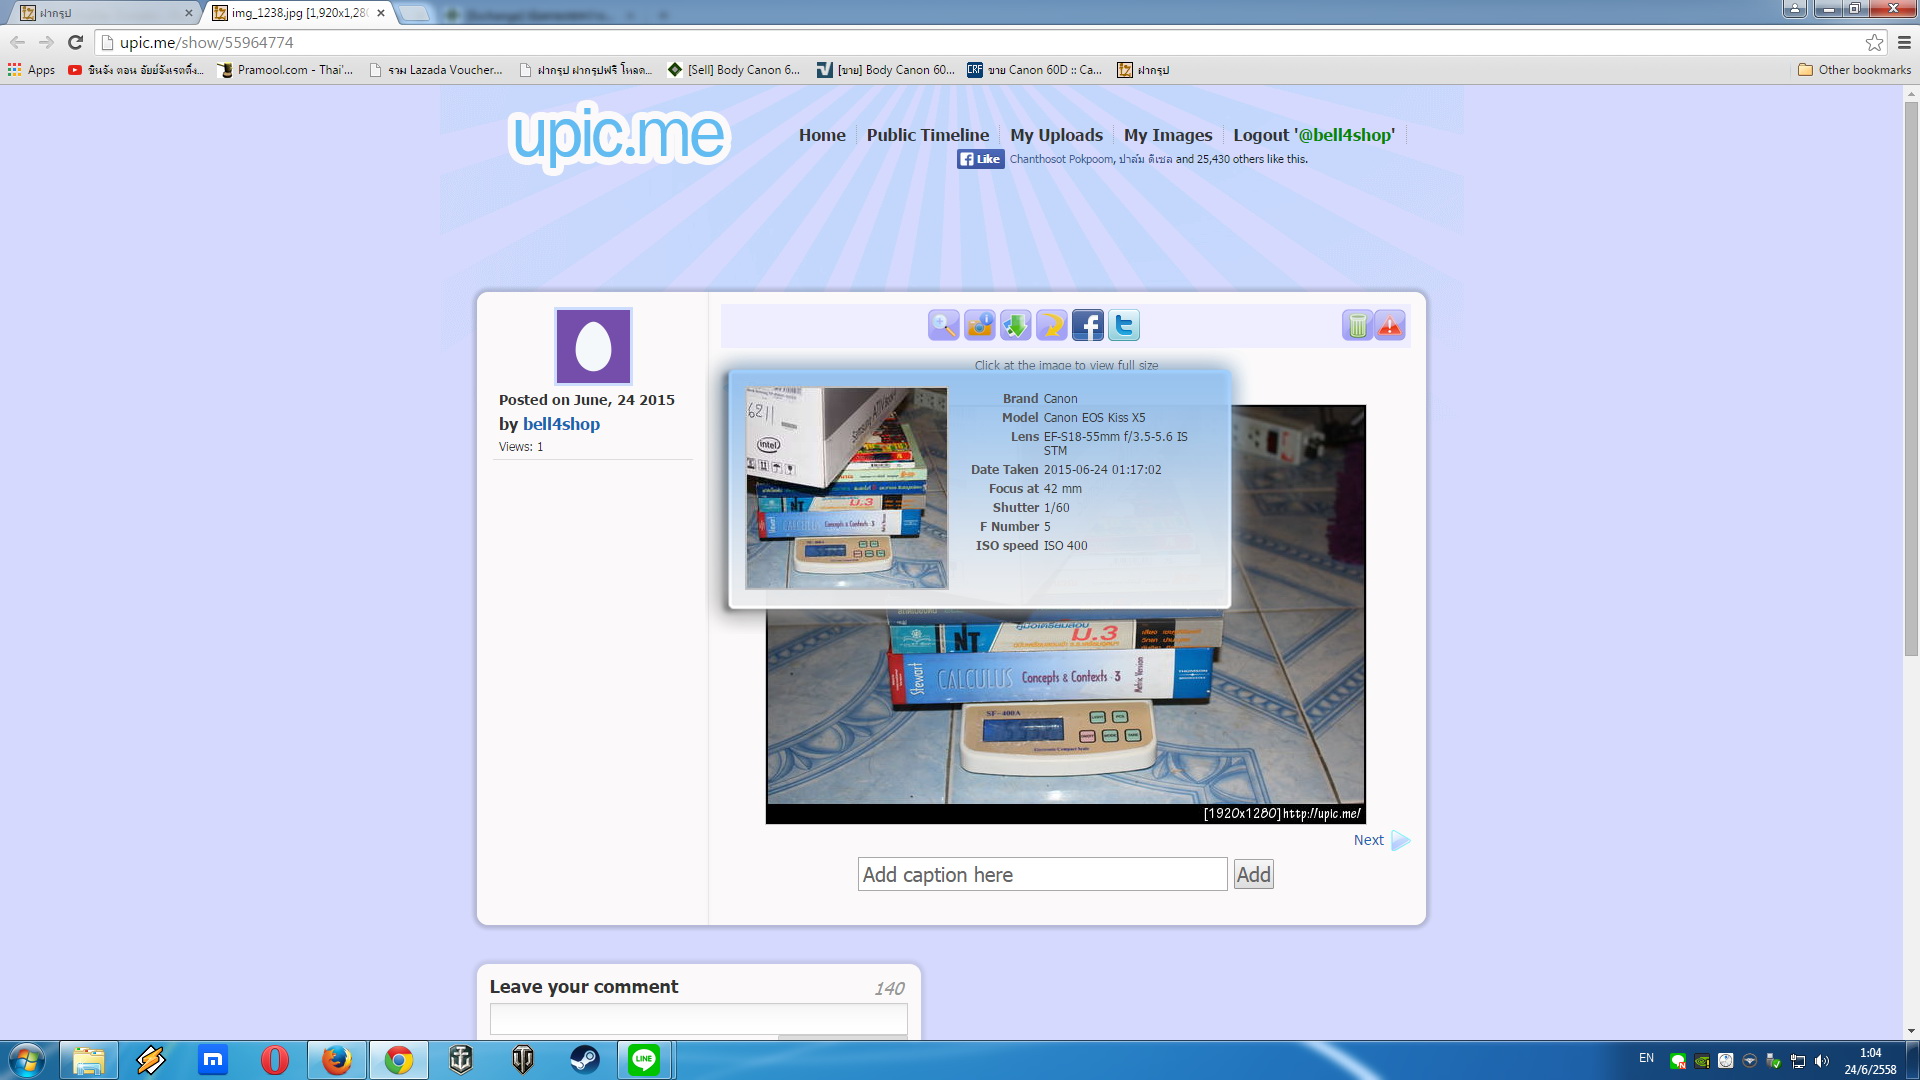Open bell4shop user profile link
1920x1080 pixels.
(x=561, y=424)
